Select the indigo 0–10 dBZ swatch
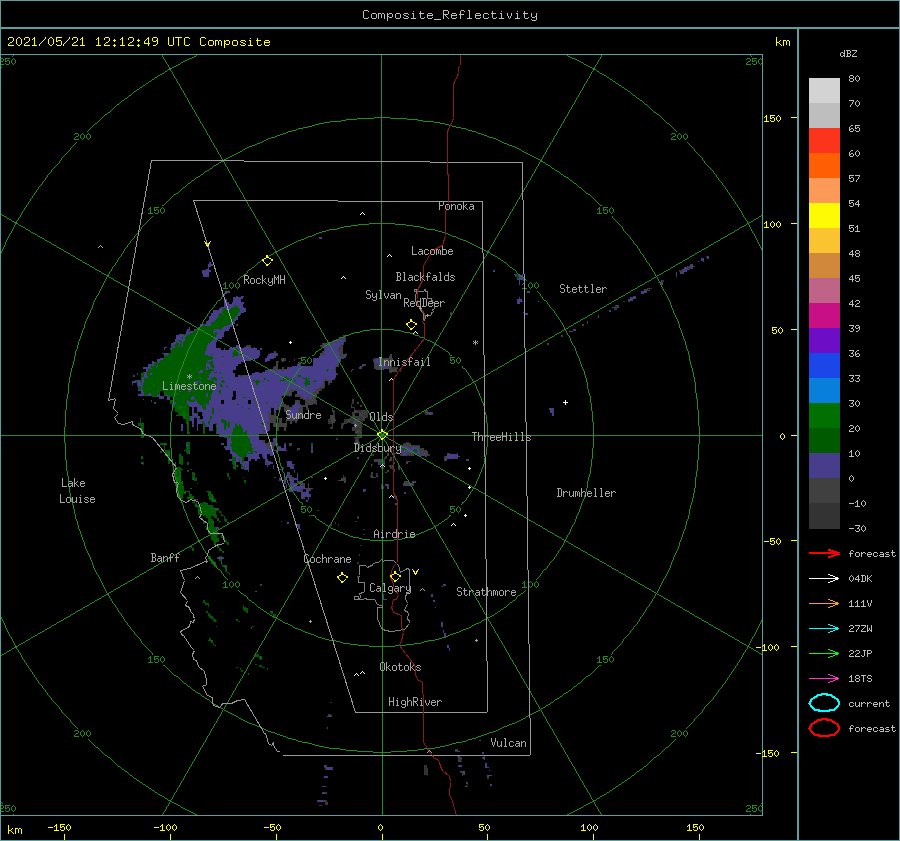Viewport: 900px width, 841px height. [x=824, y=466]
